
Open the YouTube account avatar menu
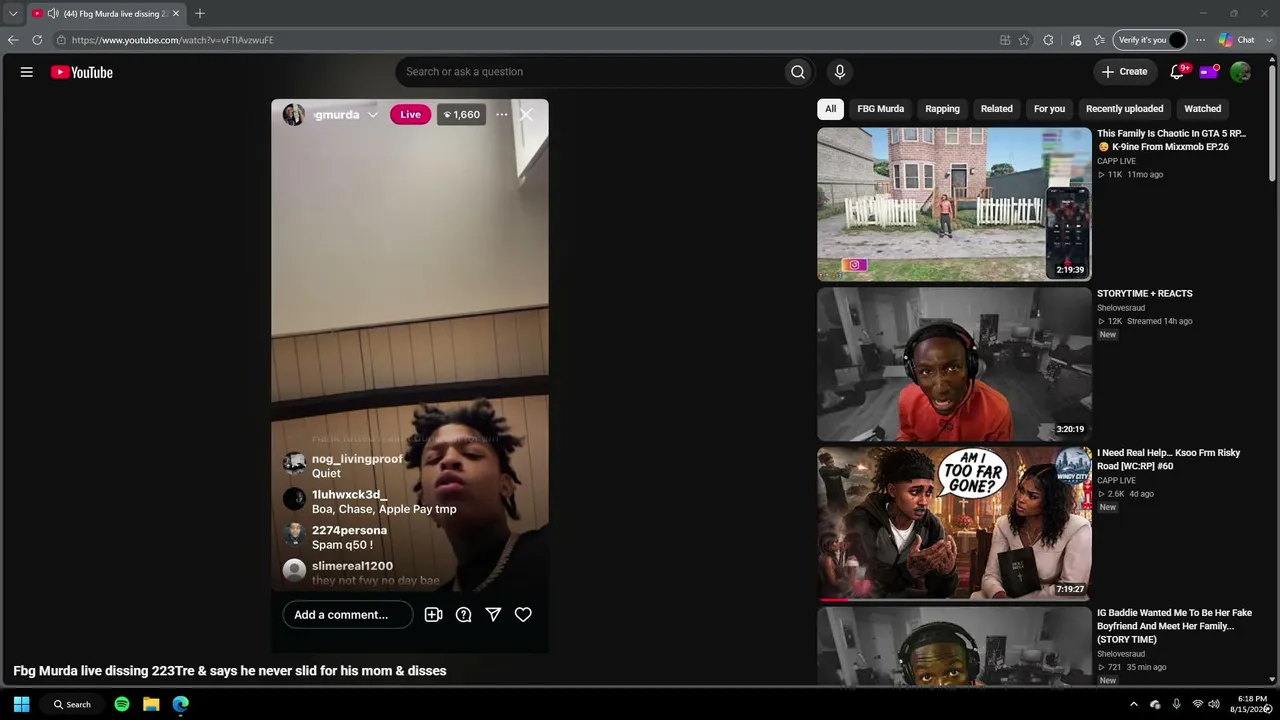coord(1241,72)
